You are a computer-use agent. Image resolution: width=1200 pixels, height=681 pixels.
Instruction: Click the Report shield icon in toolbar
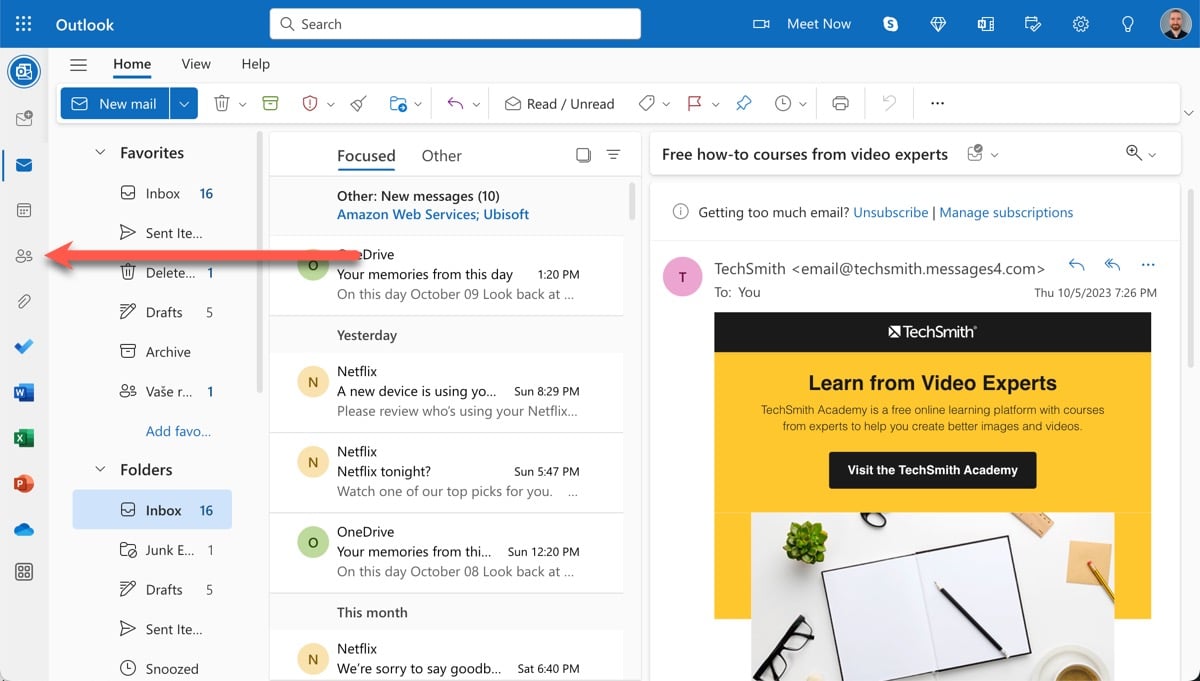coord(310,103)
